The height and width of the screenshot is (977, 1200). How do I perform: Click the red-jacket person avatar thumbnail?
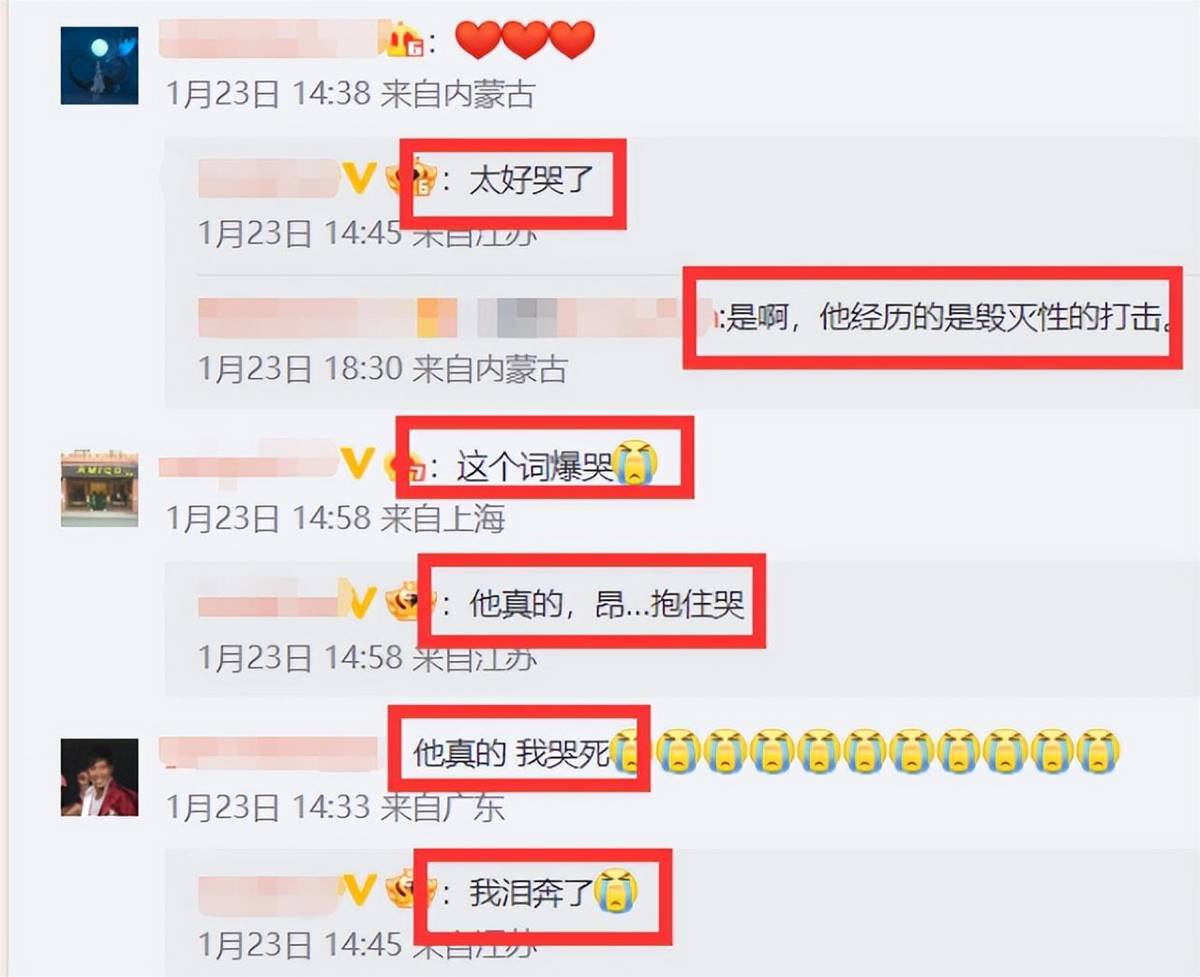(x=99, y=777)
